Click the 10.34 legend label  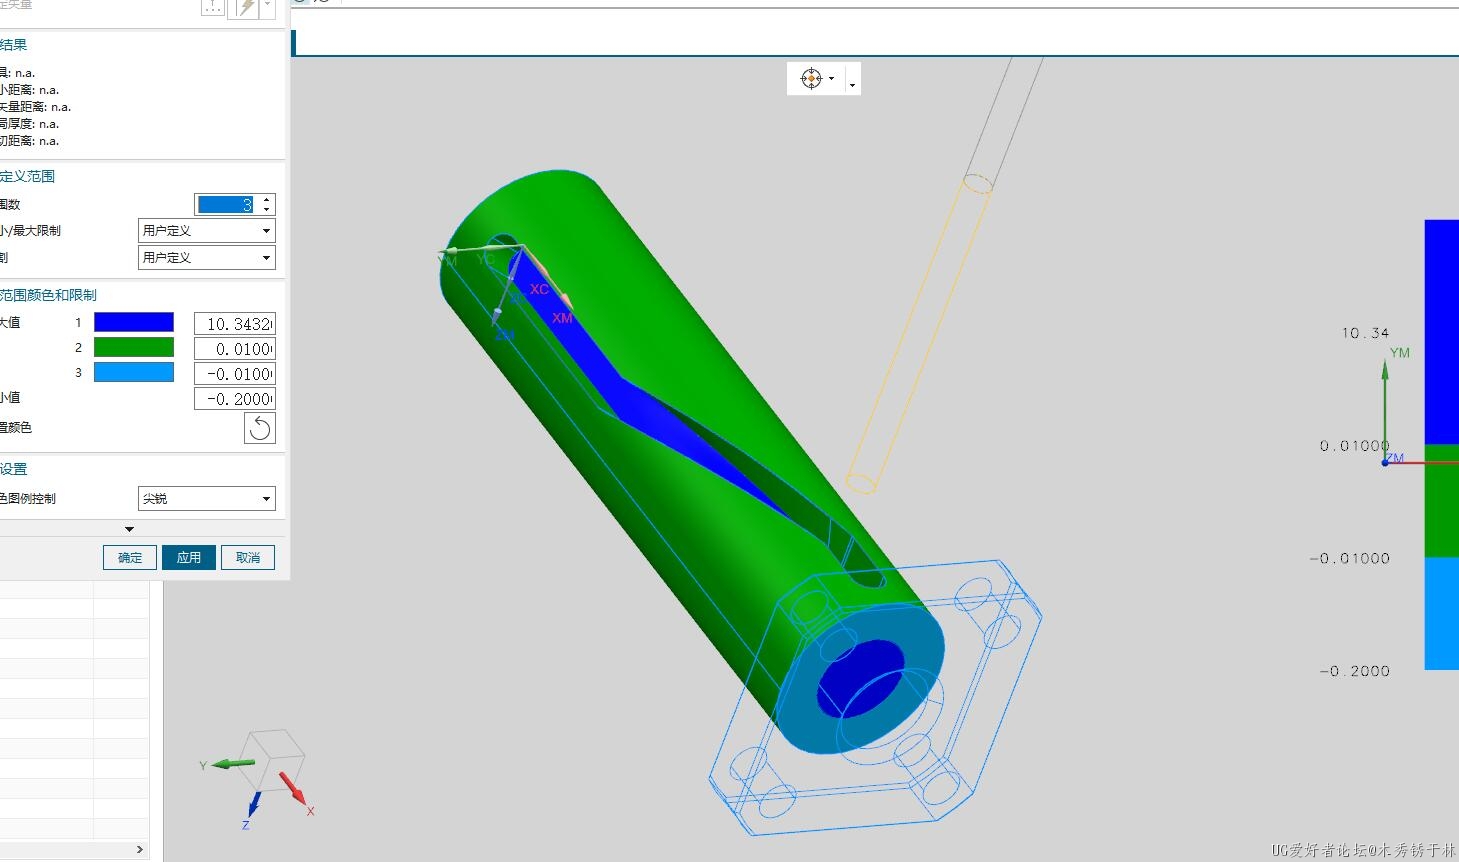[1365, 333]
